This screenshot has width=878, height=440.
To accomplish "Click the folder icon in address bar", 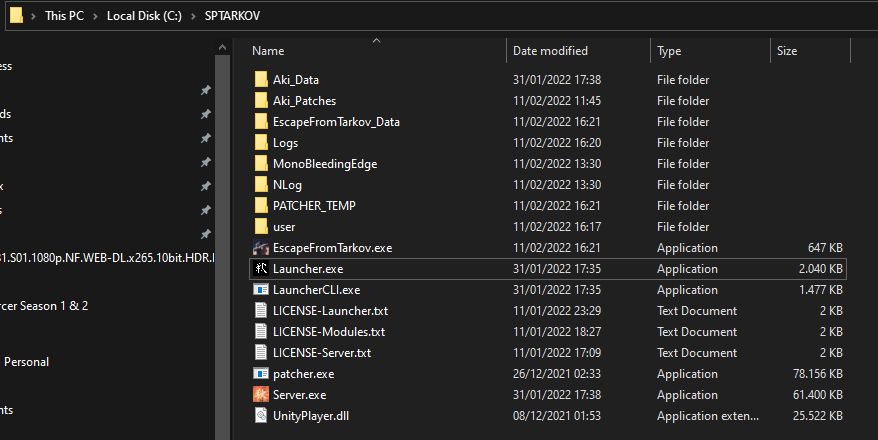I will coord(16,15).
